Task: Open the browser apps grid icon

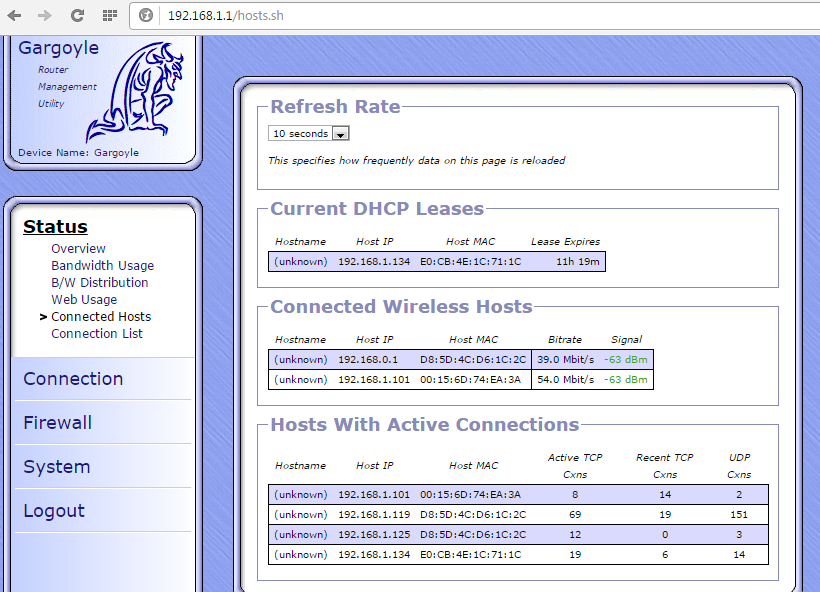Action: (x=109, y=16)
